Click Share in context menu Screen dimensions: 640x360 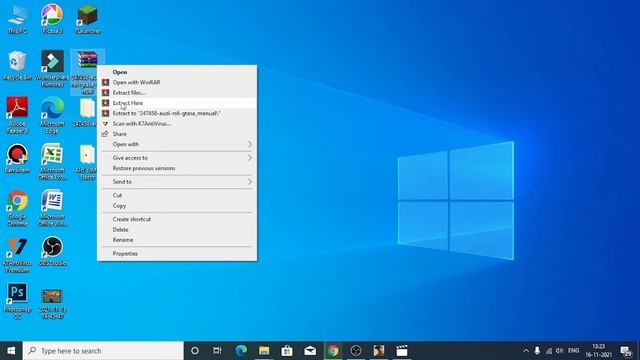[x=177, y=134]
